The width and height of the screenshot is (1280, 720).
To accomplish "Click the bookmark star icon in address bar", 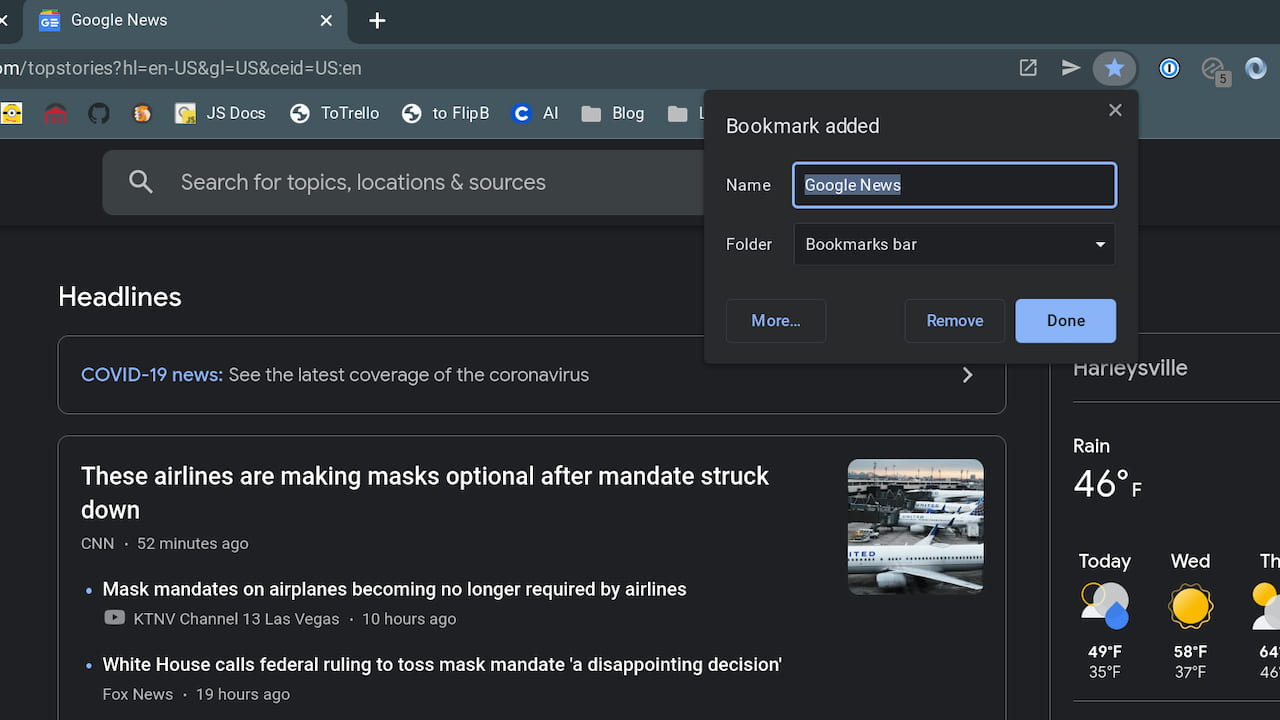I will (x=1114, y=68).
